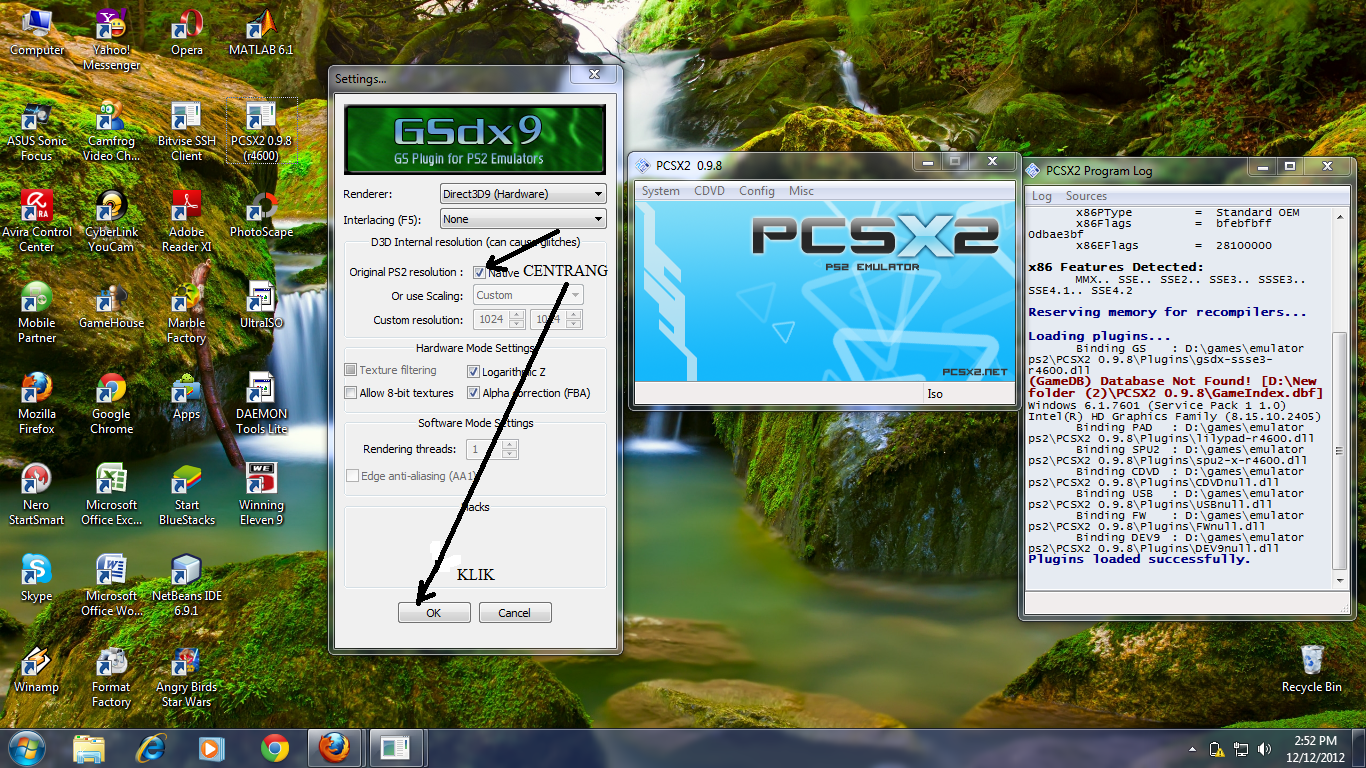The image size is (1366, 768).
Task: Close the GSdx Settings dialog
Action: [x=594, y=74]
